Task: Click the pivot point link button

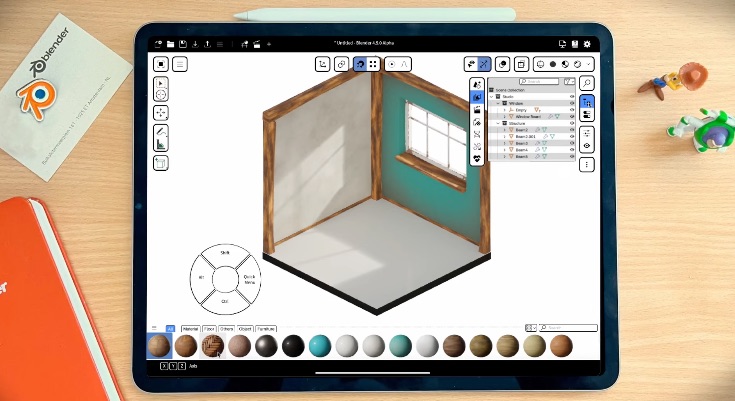Action: coord(341,64)
